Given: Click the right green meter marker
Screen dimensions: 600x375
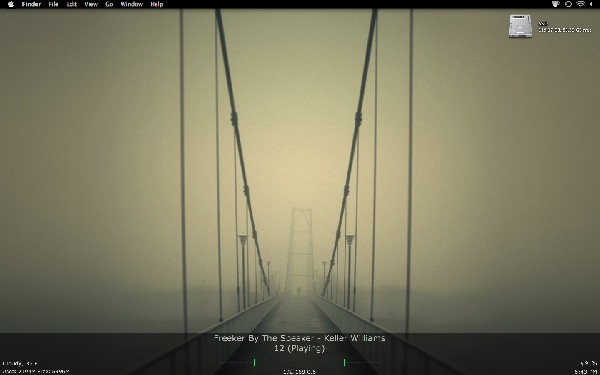Looking at the screenshot, I should [344, 362].
